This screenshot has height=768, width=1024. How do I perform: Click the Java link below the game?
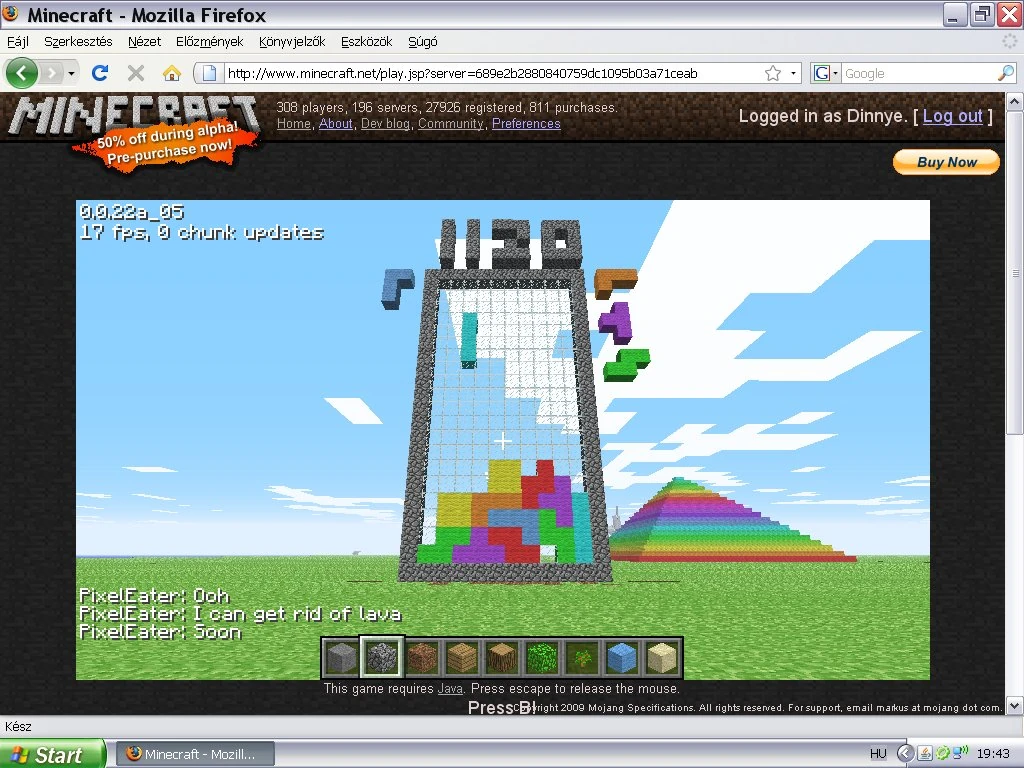point(450,688)
